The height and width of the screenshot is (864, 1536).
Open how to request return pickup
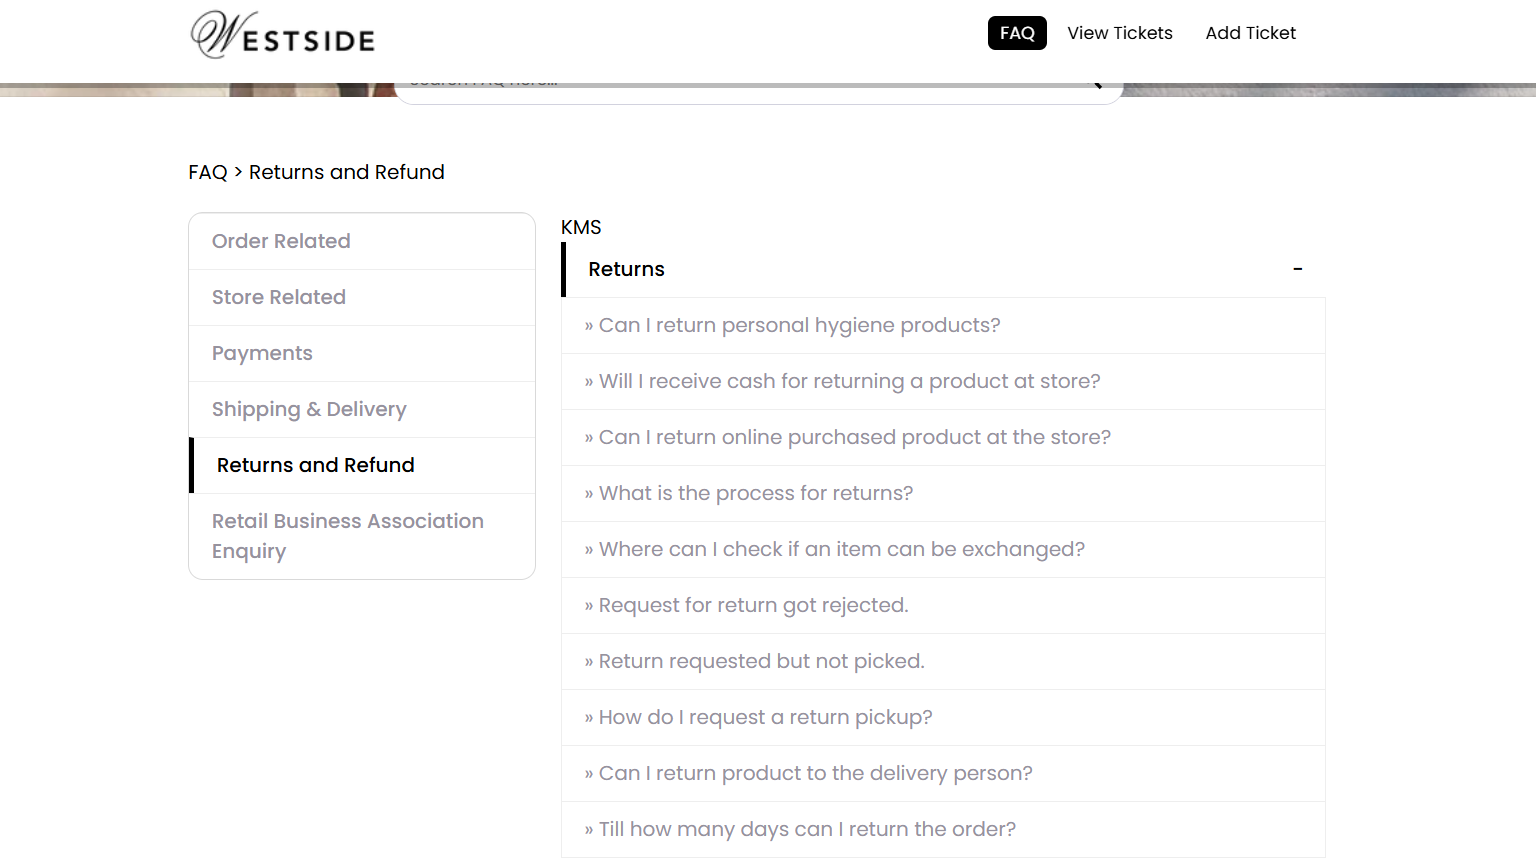click(x=765, y=717)
